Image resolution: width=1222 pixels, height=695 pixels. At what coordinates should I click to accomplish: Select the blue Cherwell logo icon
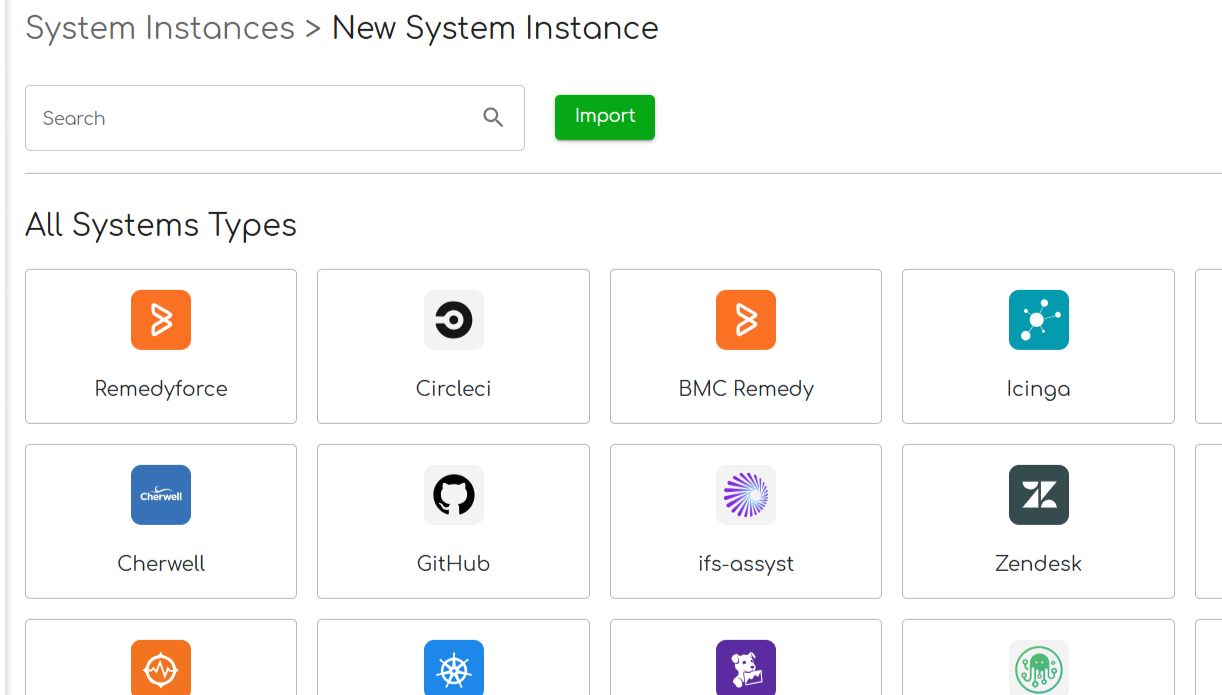pyautogui.click(x=161, y=495)
